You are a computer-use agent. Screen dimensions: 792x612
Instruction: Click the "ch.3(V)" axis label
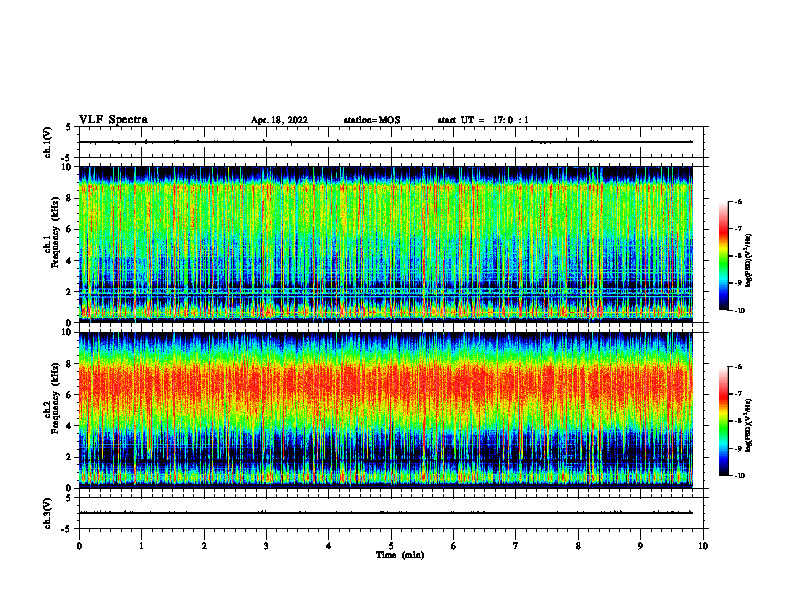tap(48, 513)
